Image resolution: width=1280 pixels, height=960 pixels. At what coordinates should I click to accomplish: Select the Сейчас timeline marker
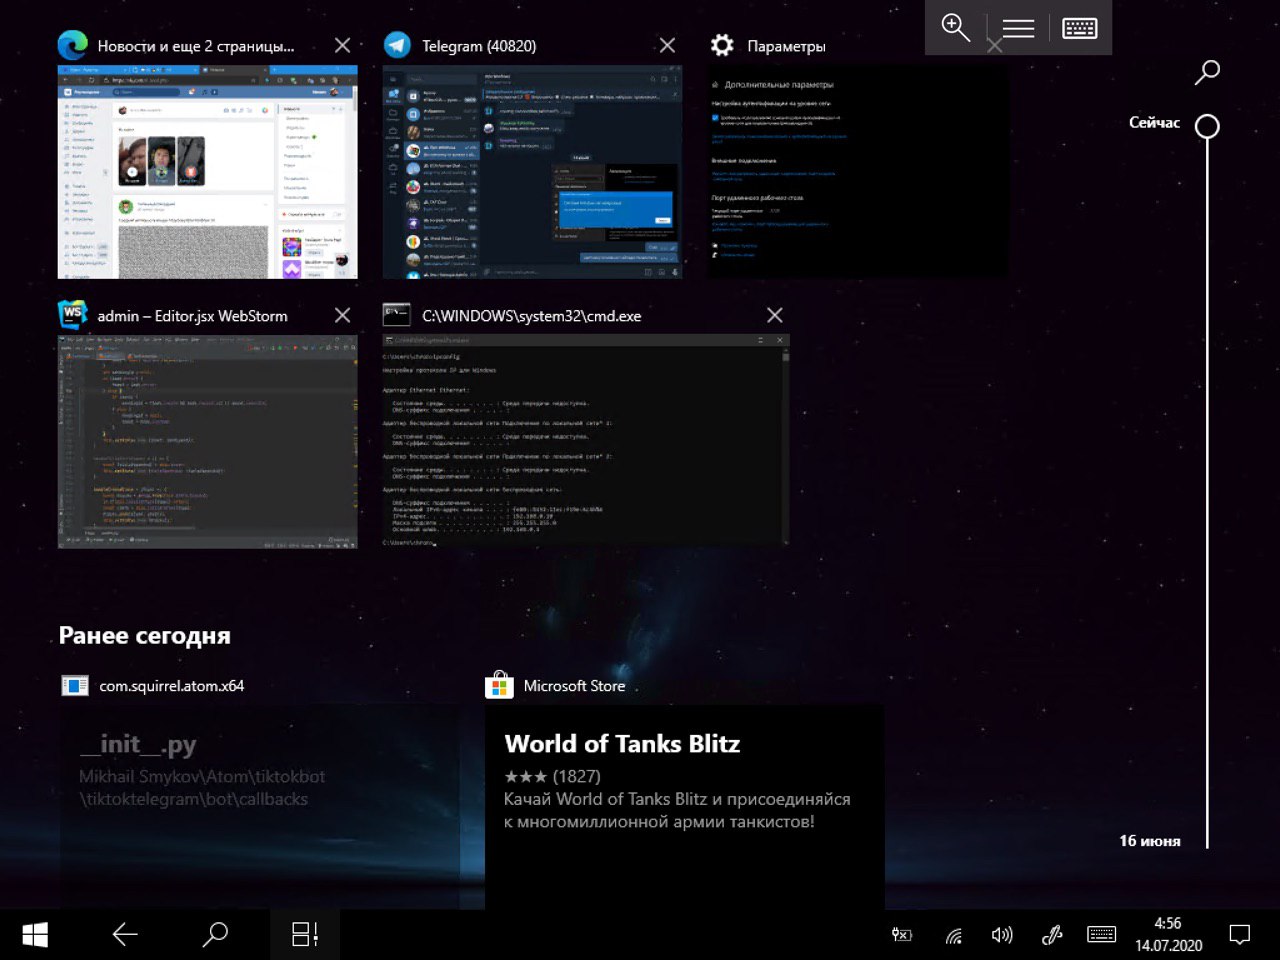1207,127
